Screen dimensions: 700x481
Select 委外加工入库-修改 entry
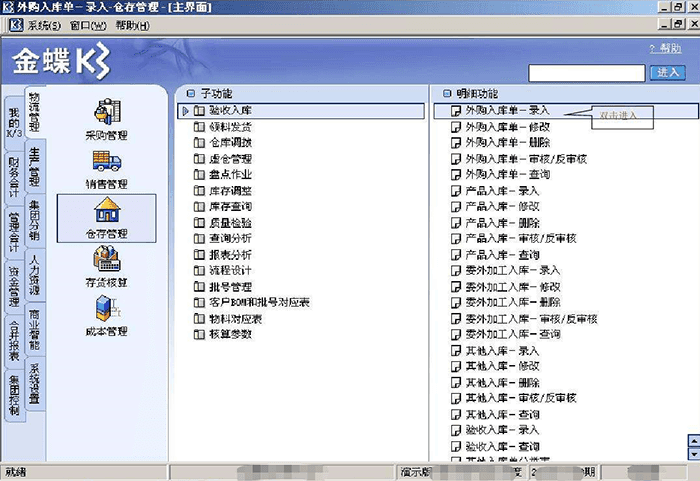click(513, 287)
